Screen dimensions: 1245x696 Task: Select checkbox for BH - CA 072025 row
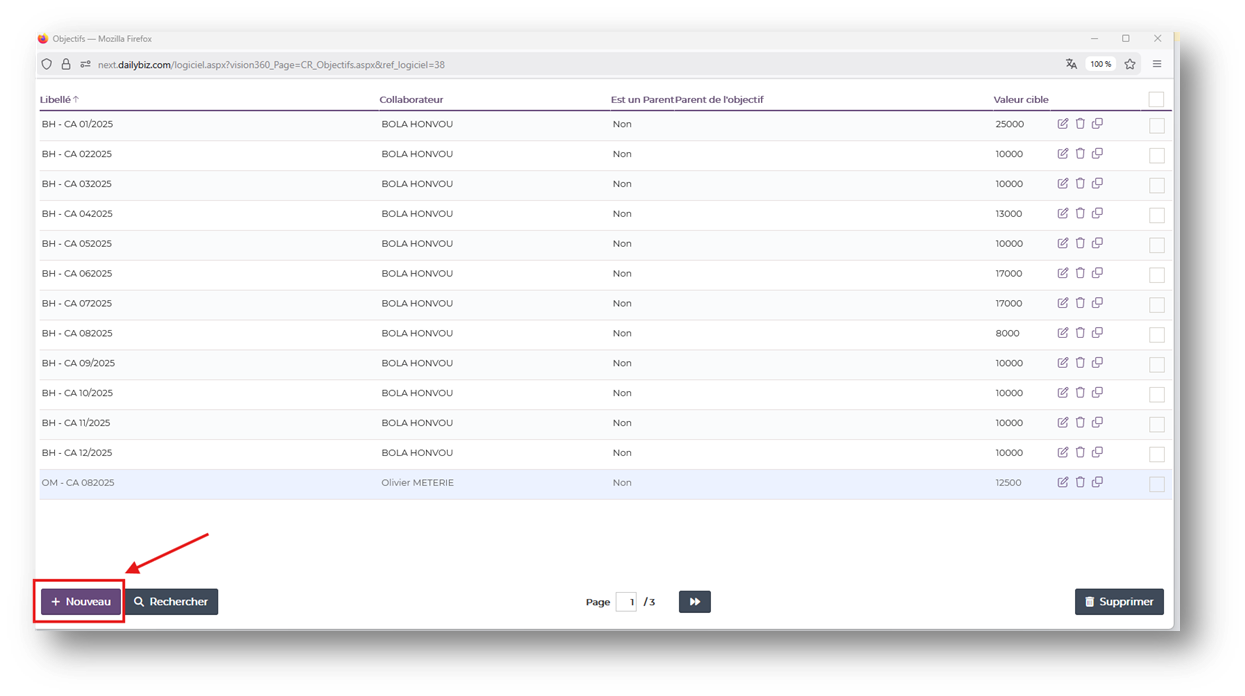(x=1156, y=304)
